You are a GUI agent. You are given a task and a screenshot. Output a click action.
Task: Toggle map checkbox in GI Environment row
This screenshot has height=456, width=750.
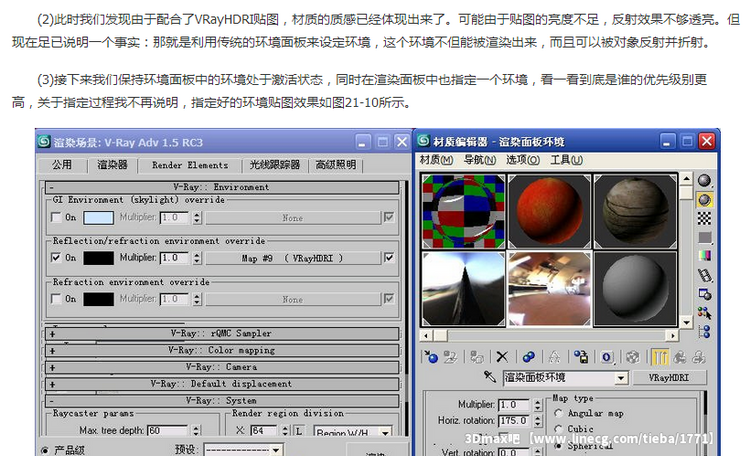point(389,218)
